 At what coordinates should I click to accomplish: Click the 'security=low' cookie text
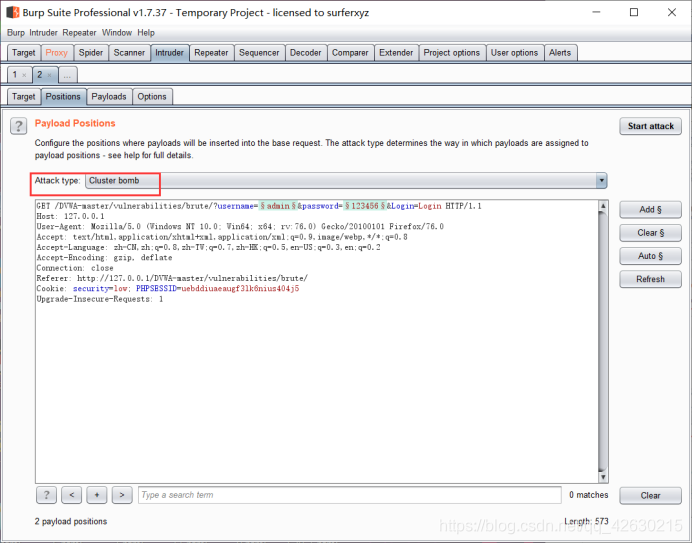coord(100,289)
